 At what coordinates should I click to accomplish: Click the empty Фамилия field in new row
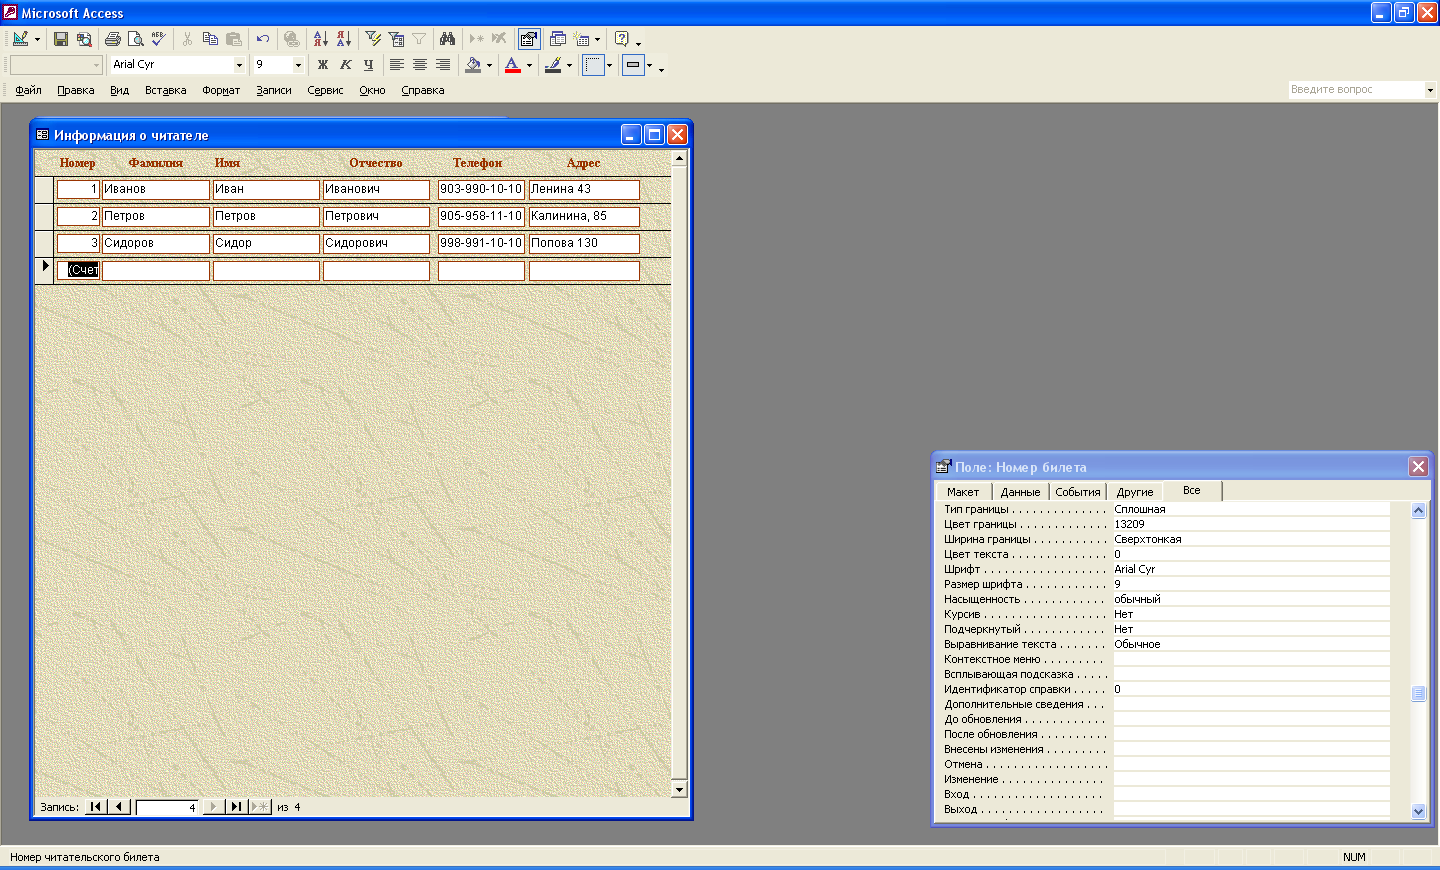coord(156,270)
